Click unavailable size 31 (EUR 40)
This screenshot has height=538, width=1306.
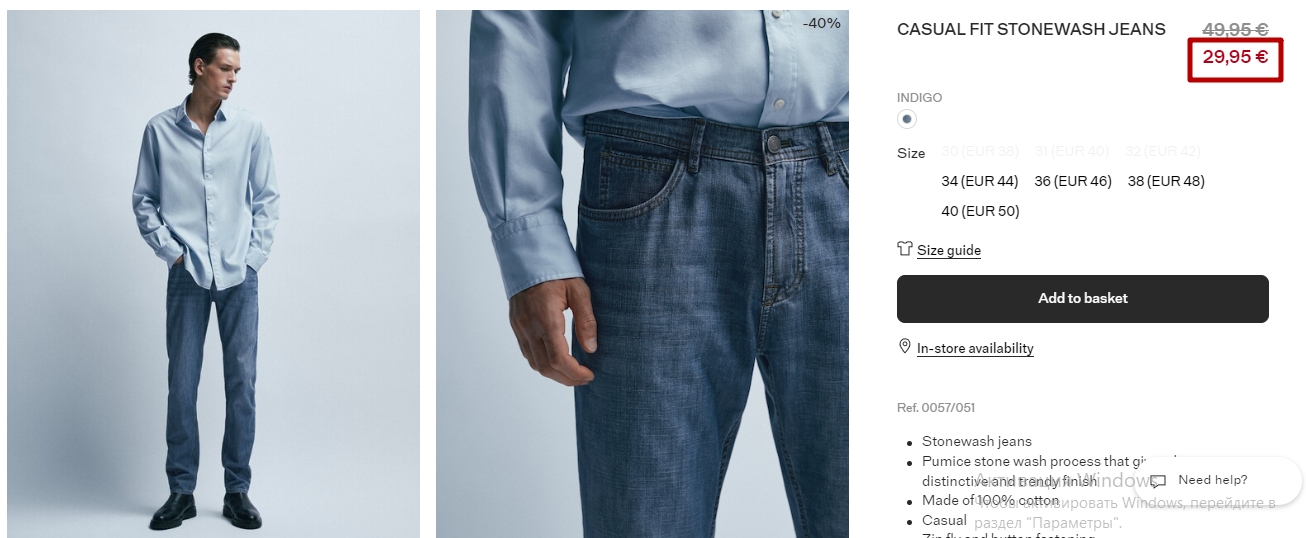[x=1072, y=151]
